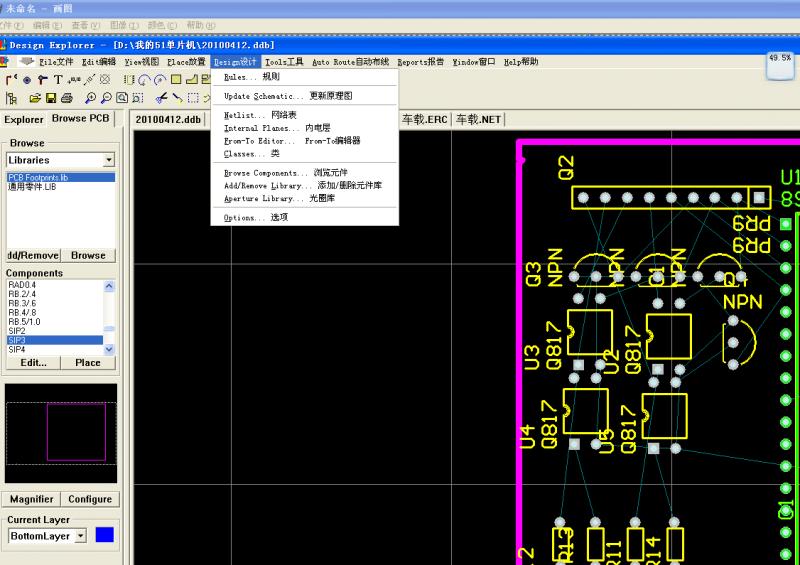Click the Save floppy disk icon
The image size is (800, 565).
pyautogui.click(x=51, y=98)
